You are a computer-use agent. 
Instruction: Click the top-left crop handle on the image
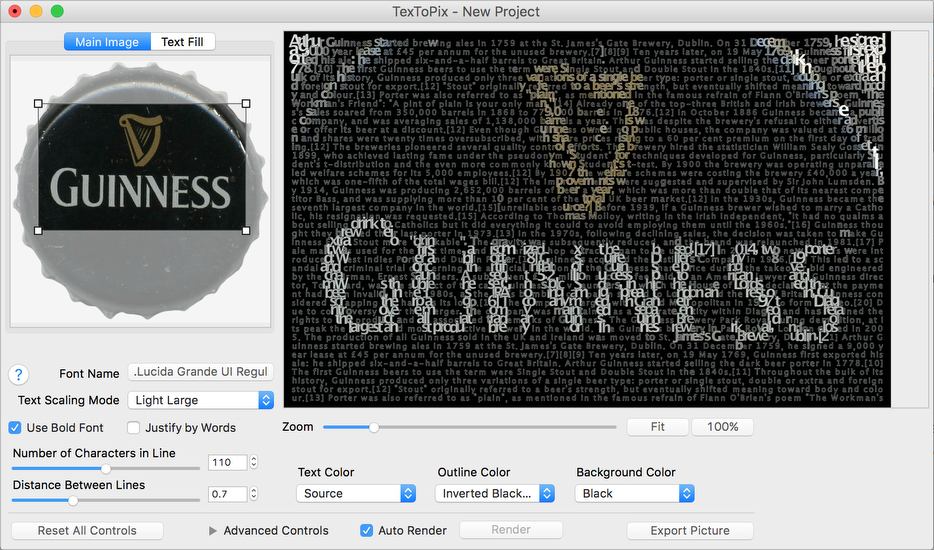point(38,104)
